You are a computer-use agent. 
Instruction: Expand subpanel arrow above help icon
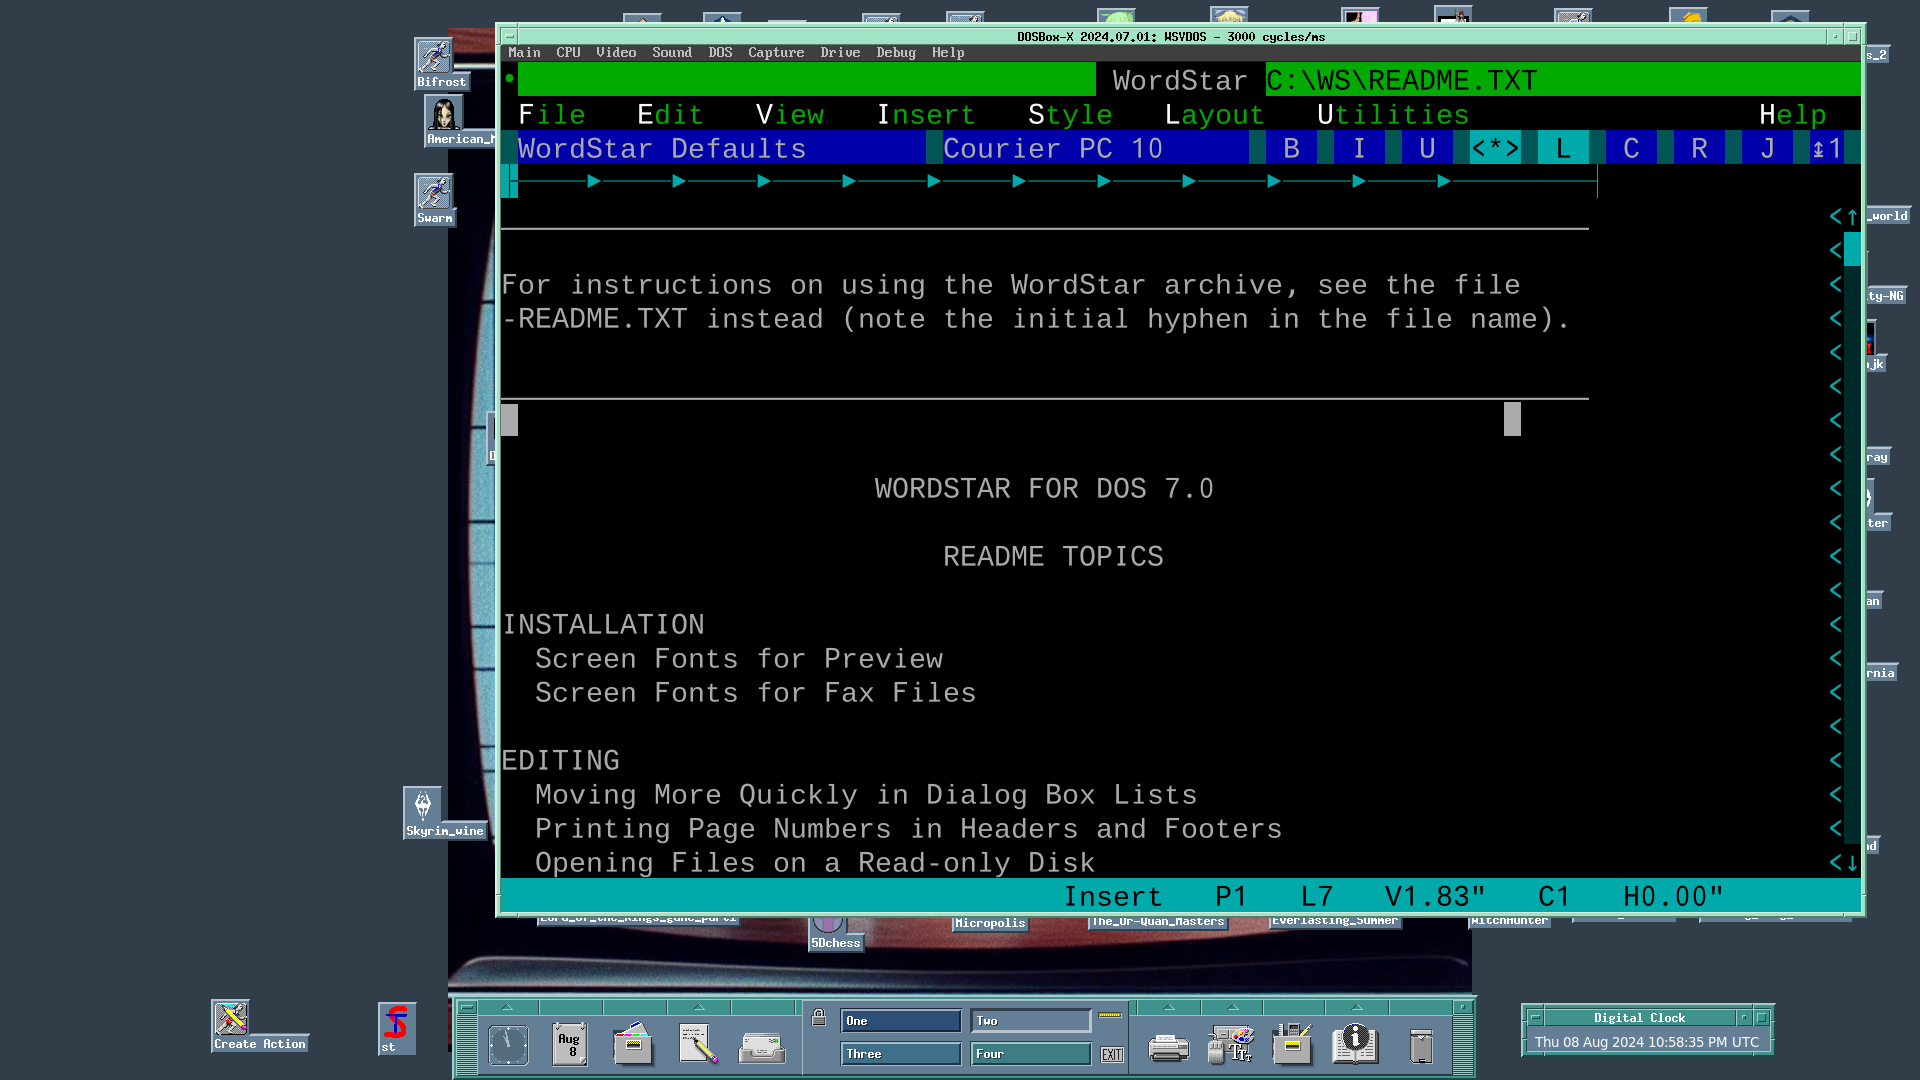tap(1356, 1007)
